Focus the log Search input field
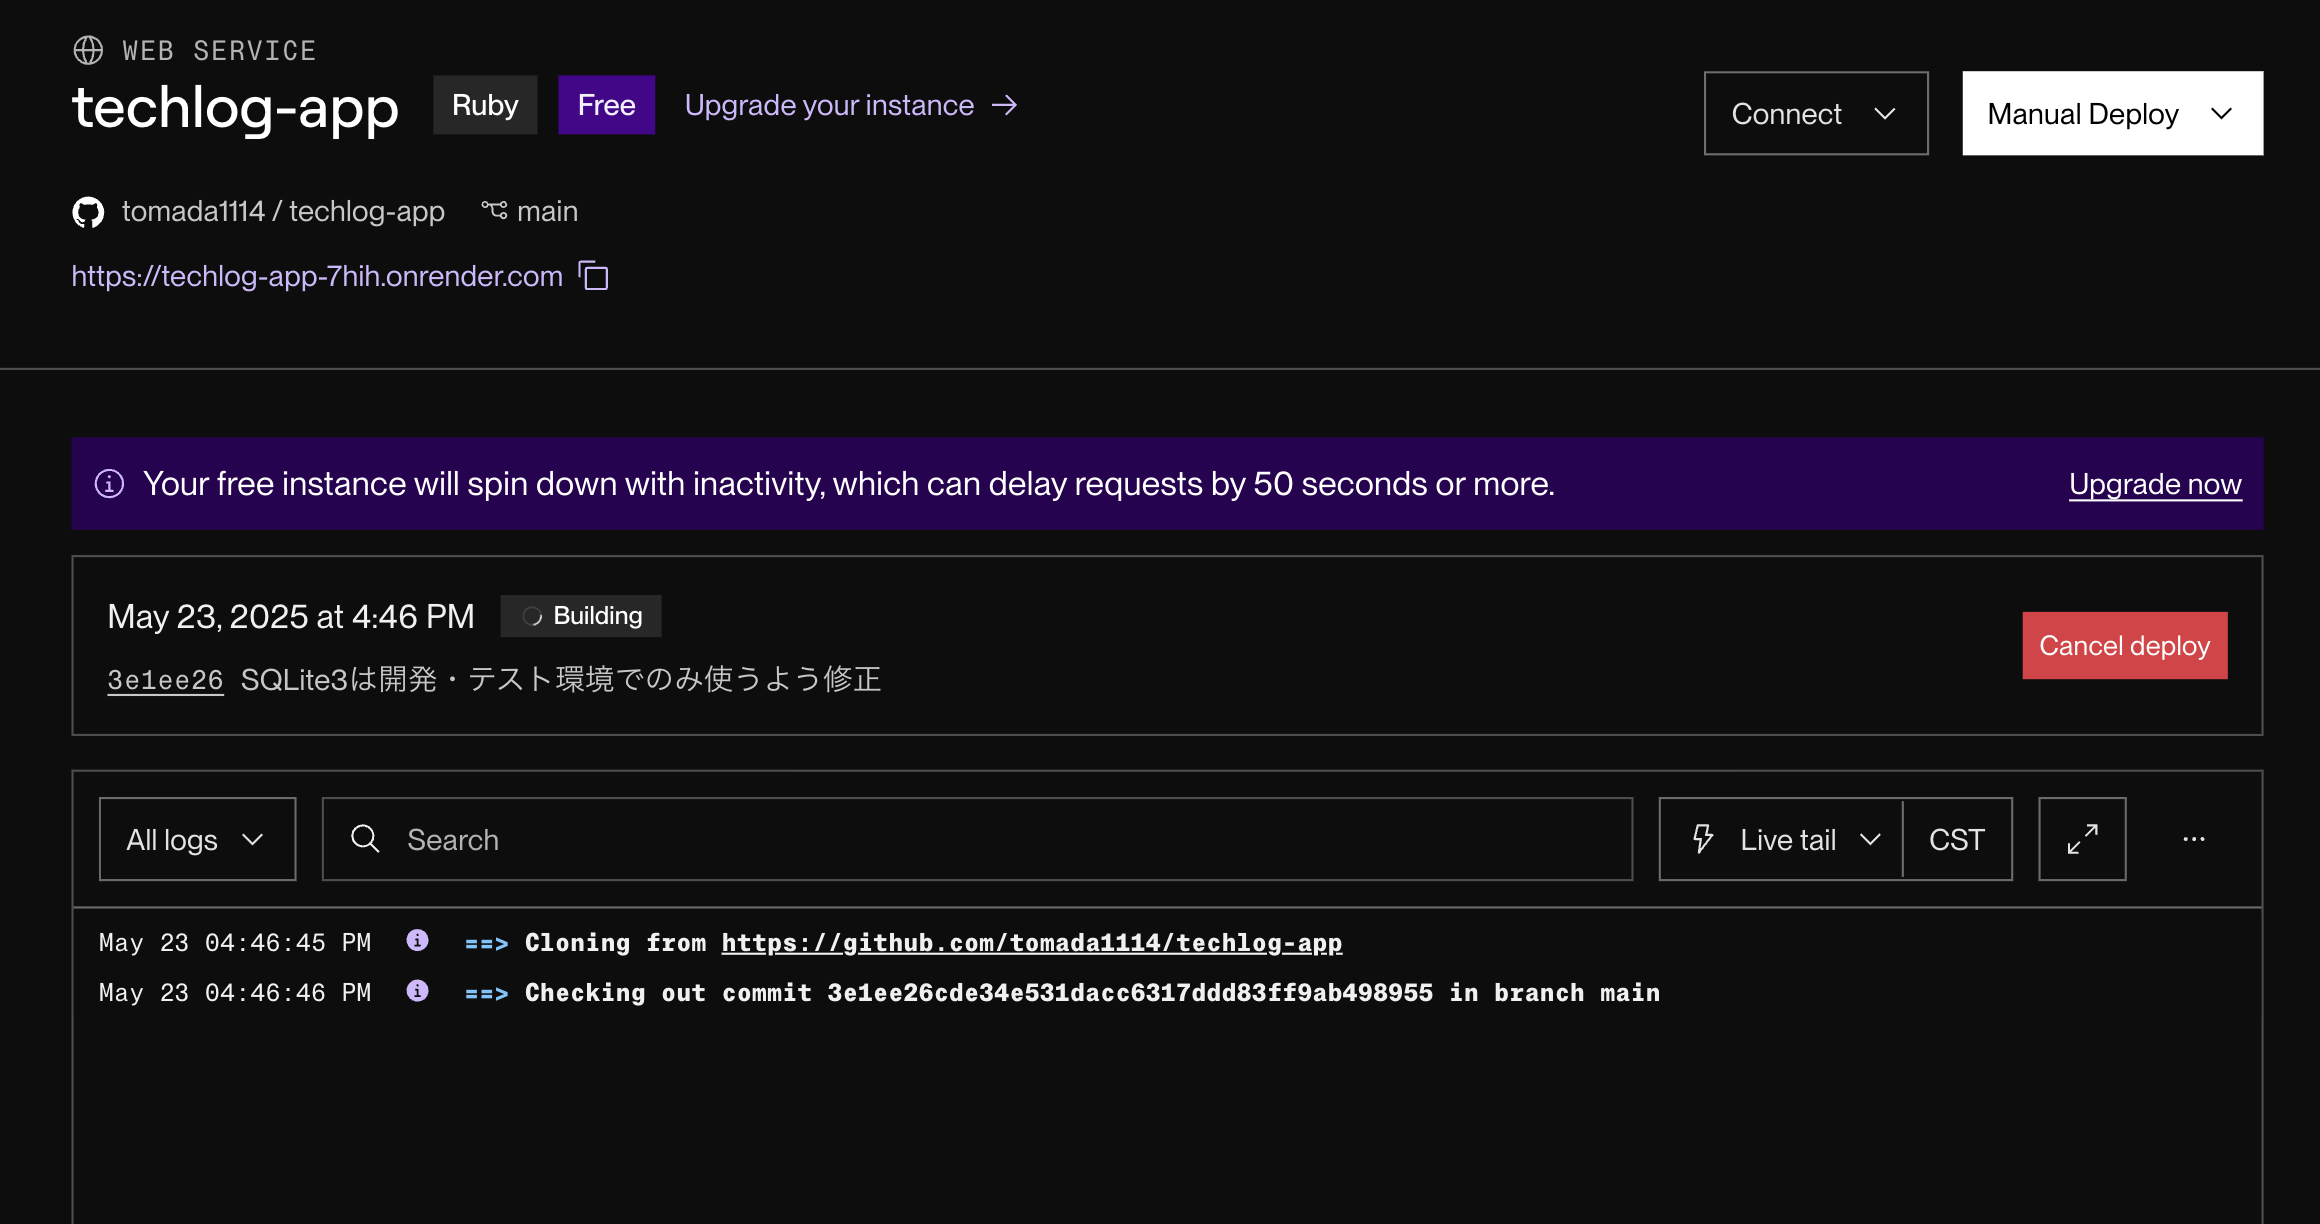This screenshot has height=1224, width=2320. [x=1000, y=839]
